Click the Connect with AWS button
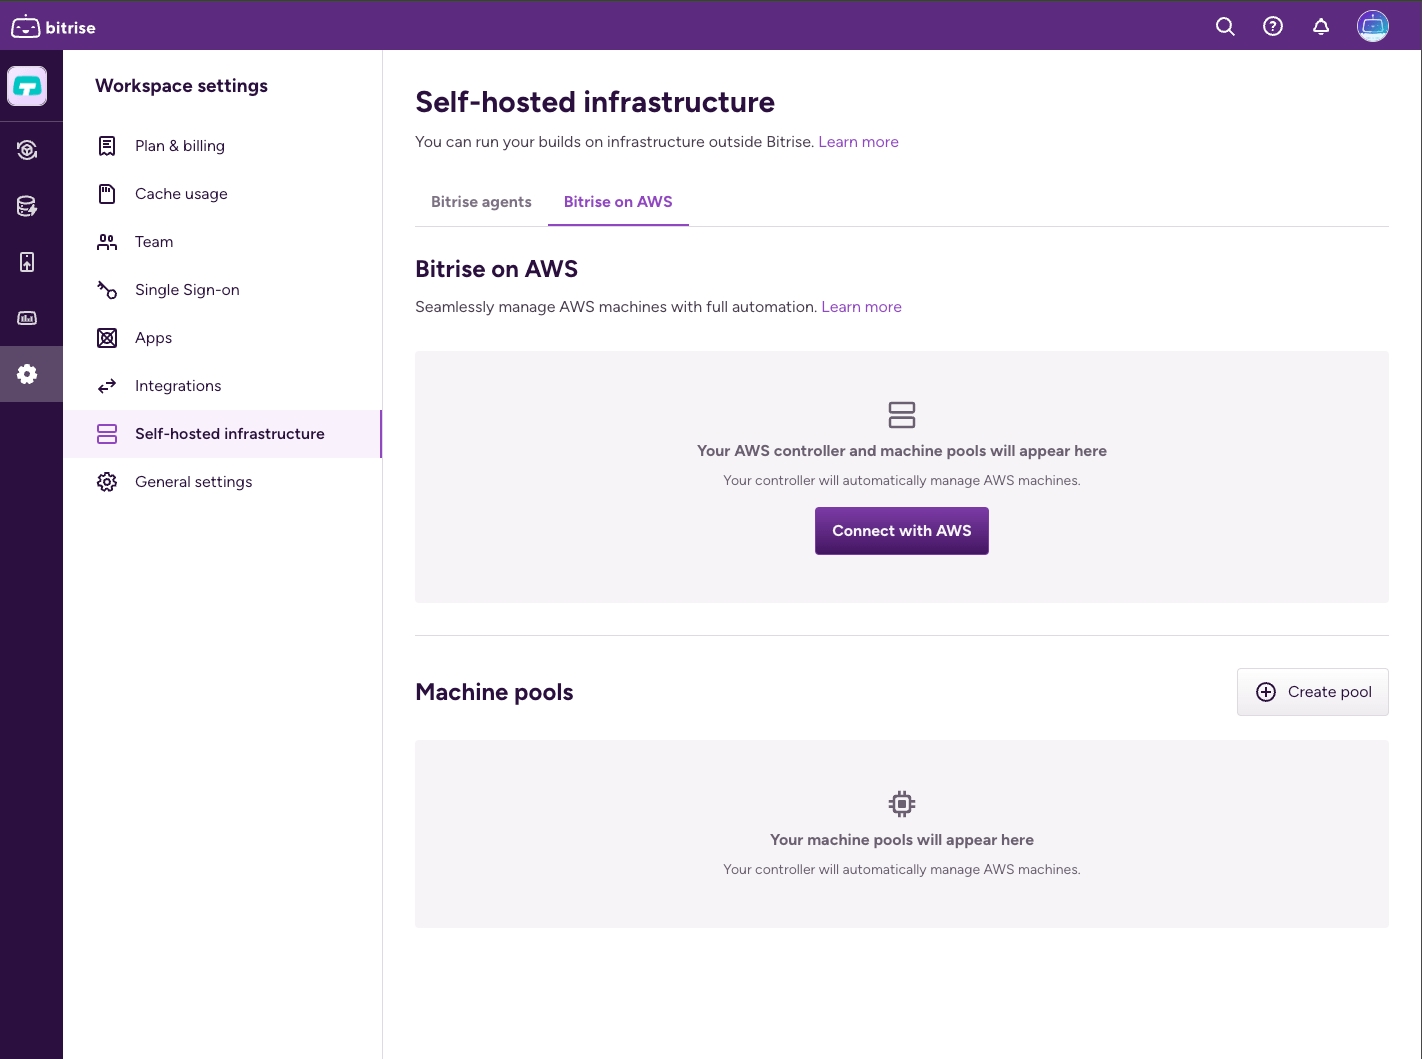Image resolution: width=1422 pixels, height=1059 pixels. pyautogui.click(x=902, y=531)
